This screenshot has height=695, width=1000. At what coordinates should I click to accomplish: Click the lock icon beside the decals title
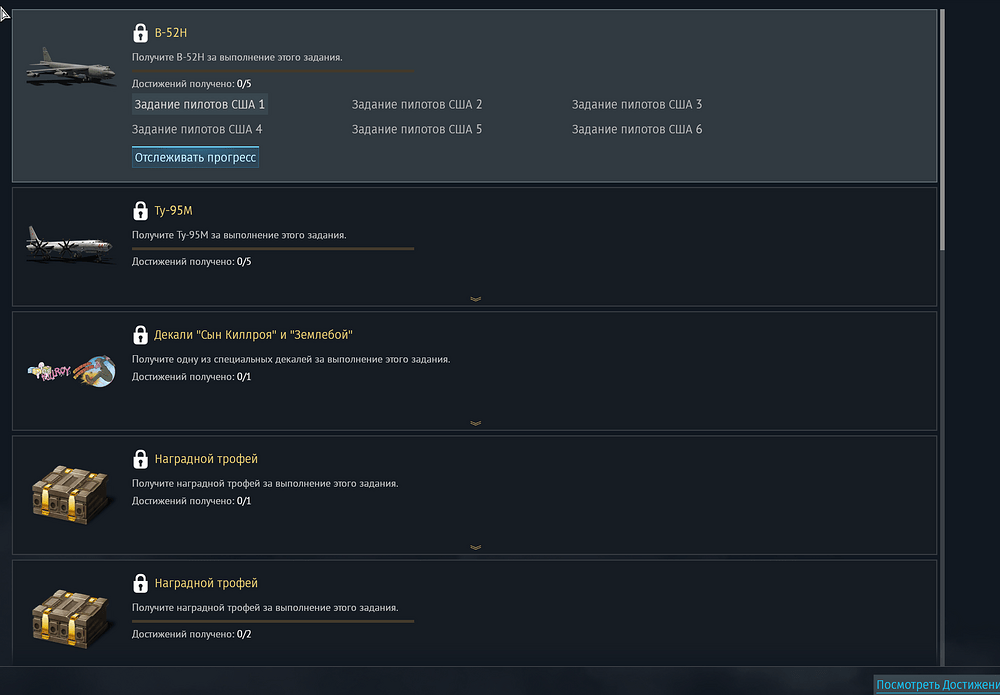pyautogui.click(x=140, y=335)
